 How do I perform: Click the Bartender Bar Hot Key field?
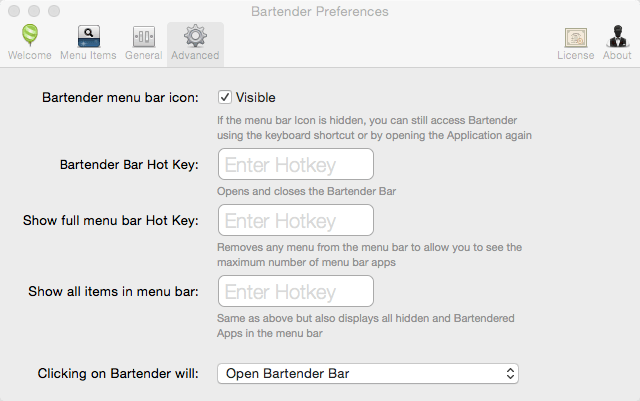[296, 164]
